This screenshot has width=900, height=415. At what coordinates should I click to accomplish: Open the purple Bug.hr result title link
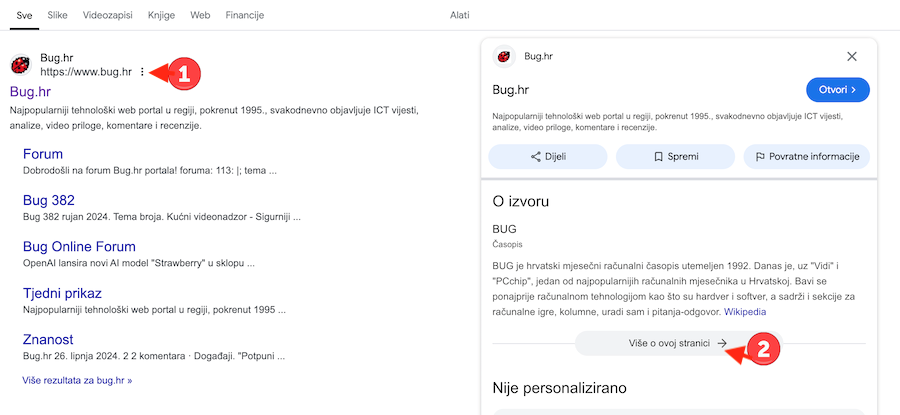click(x=30, y=91)
